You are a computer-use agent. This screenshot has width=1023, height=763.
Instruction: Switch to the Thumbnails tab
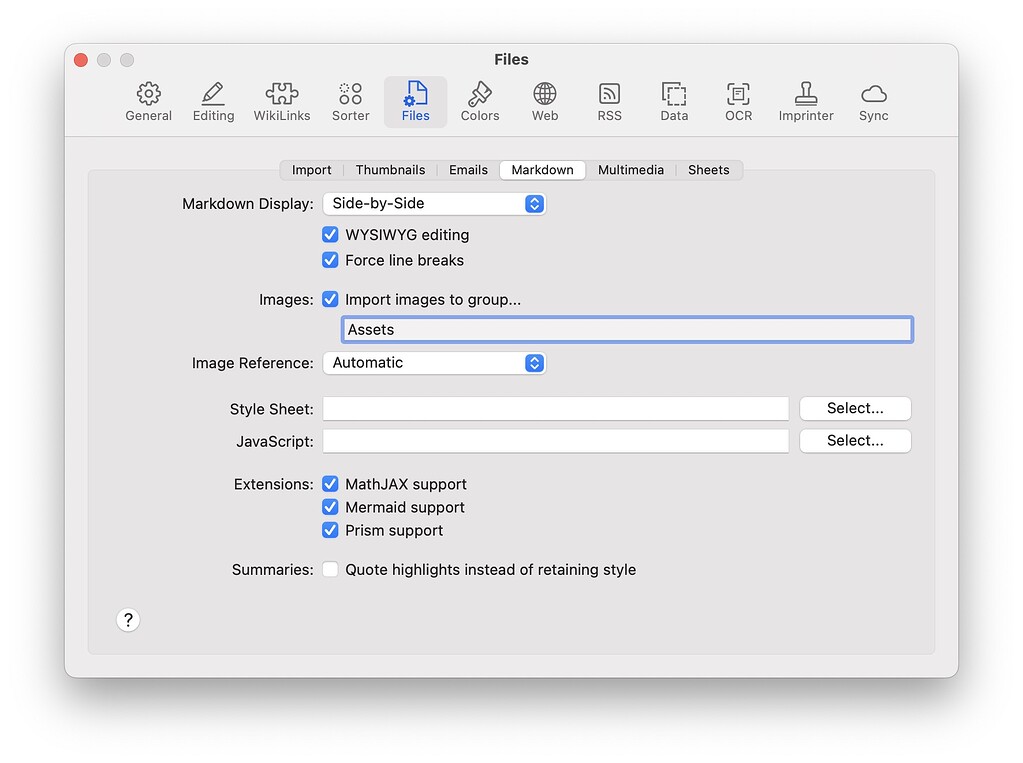click(x=390, y=170)
